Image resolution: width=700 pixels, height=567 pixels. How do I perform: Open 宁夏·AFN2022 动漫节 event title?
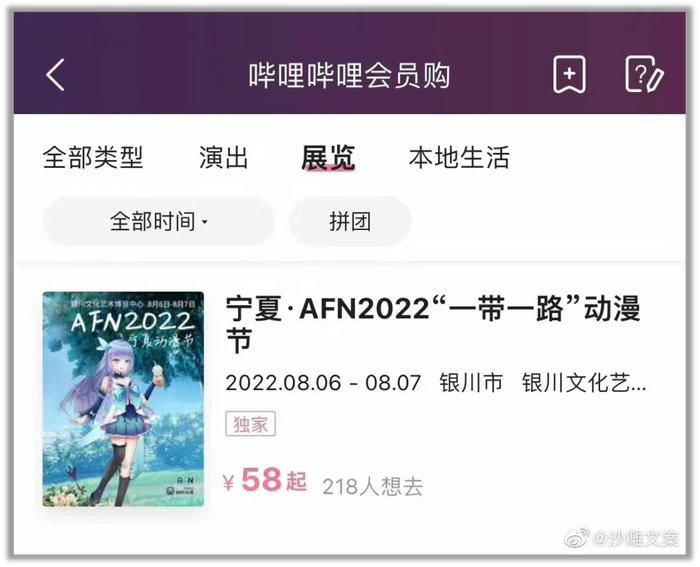pyautogui.click(x=433, y=324)
